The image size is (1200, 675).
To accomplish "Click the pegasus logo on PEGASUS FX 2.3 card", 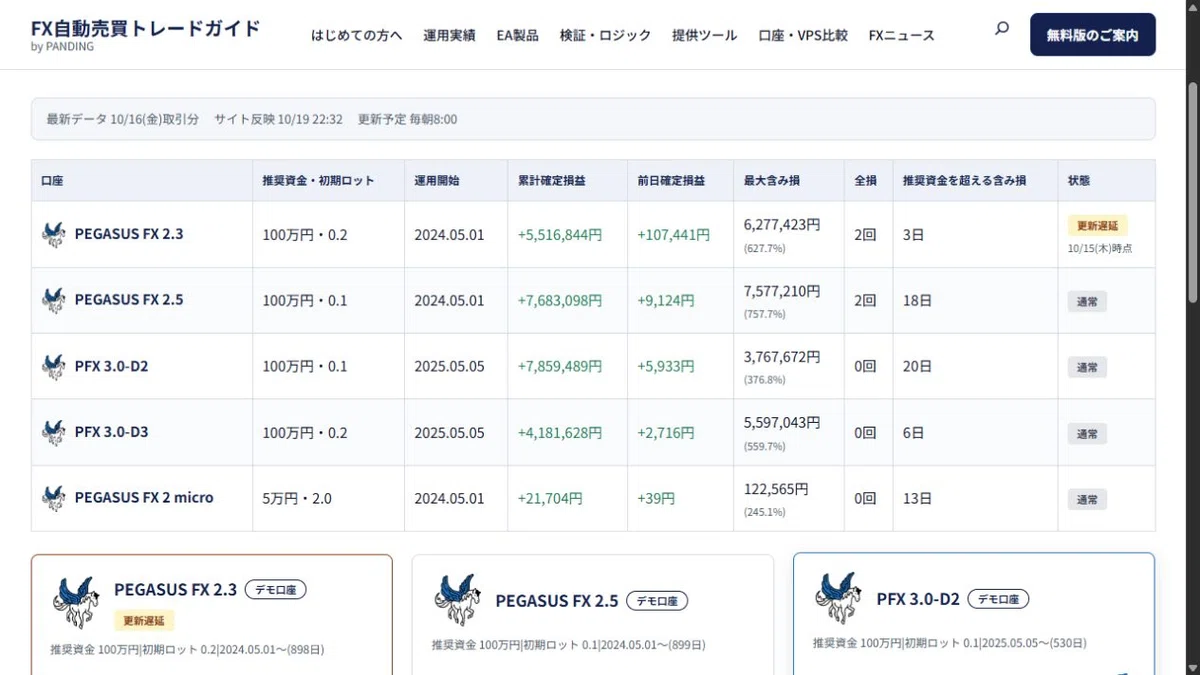I will click(x=77, y=602).
